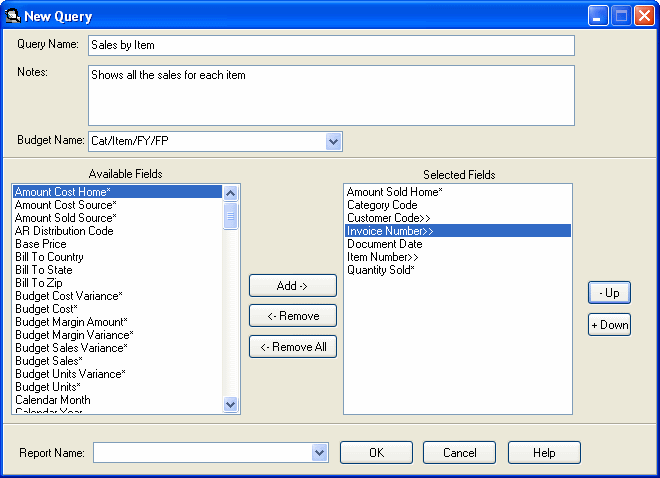
Task: Select Item Number>> in Selected Fields
Action: coord(458,257)
